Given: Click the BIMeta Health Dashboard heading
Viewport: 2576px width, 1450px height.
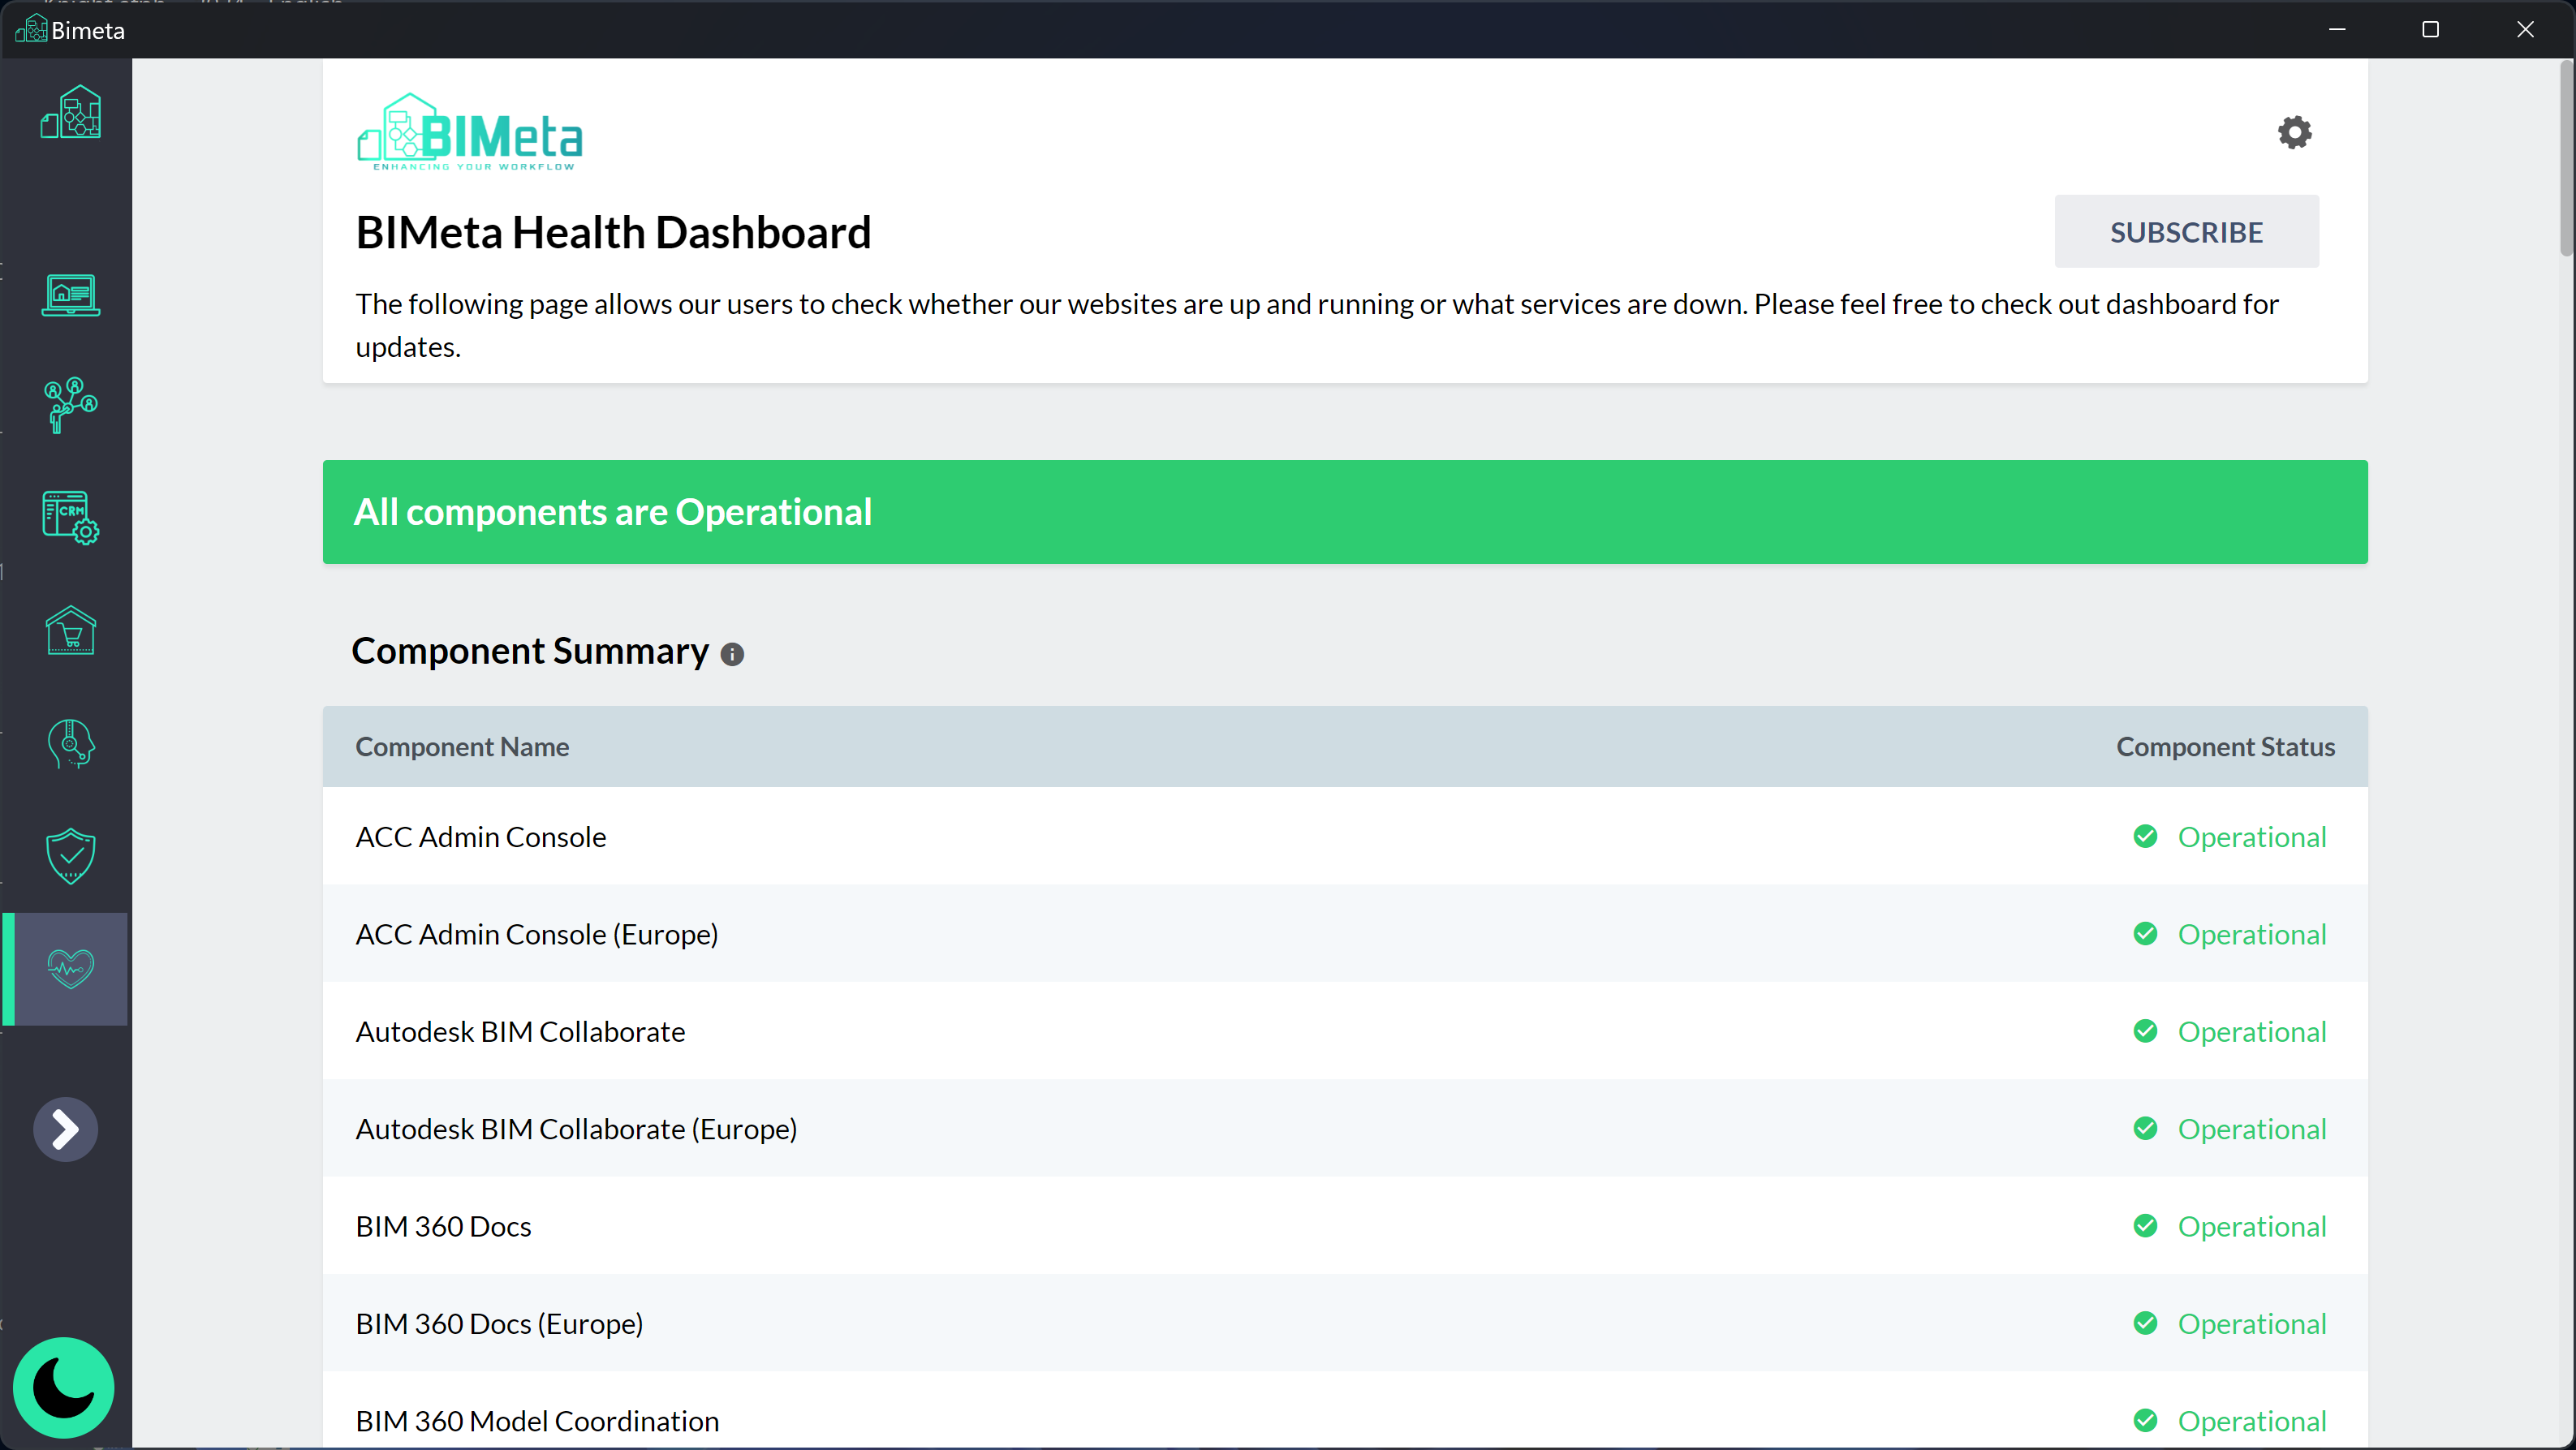Looking at the screenshot, I should coord(613,233).
